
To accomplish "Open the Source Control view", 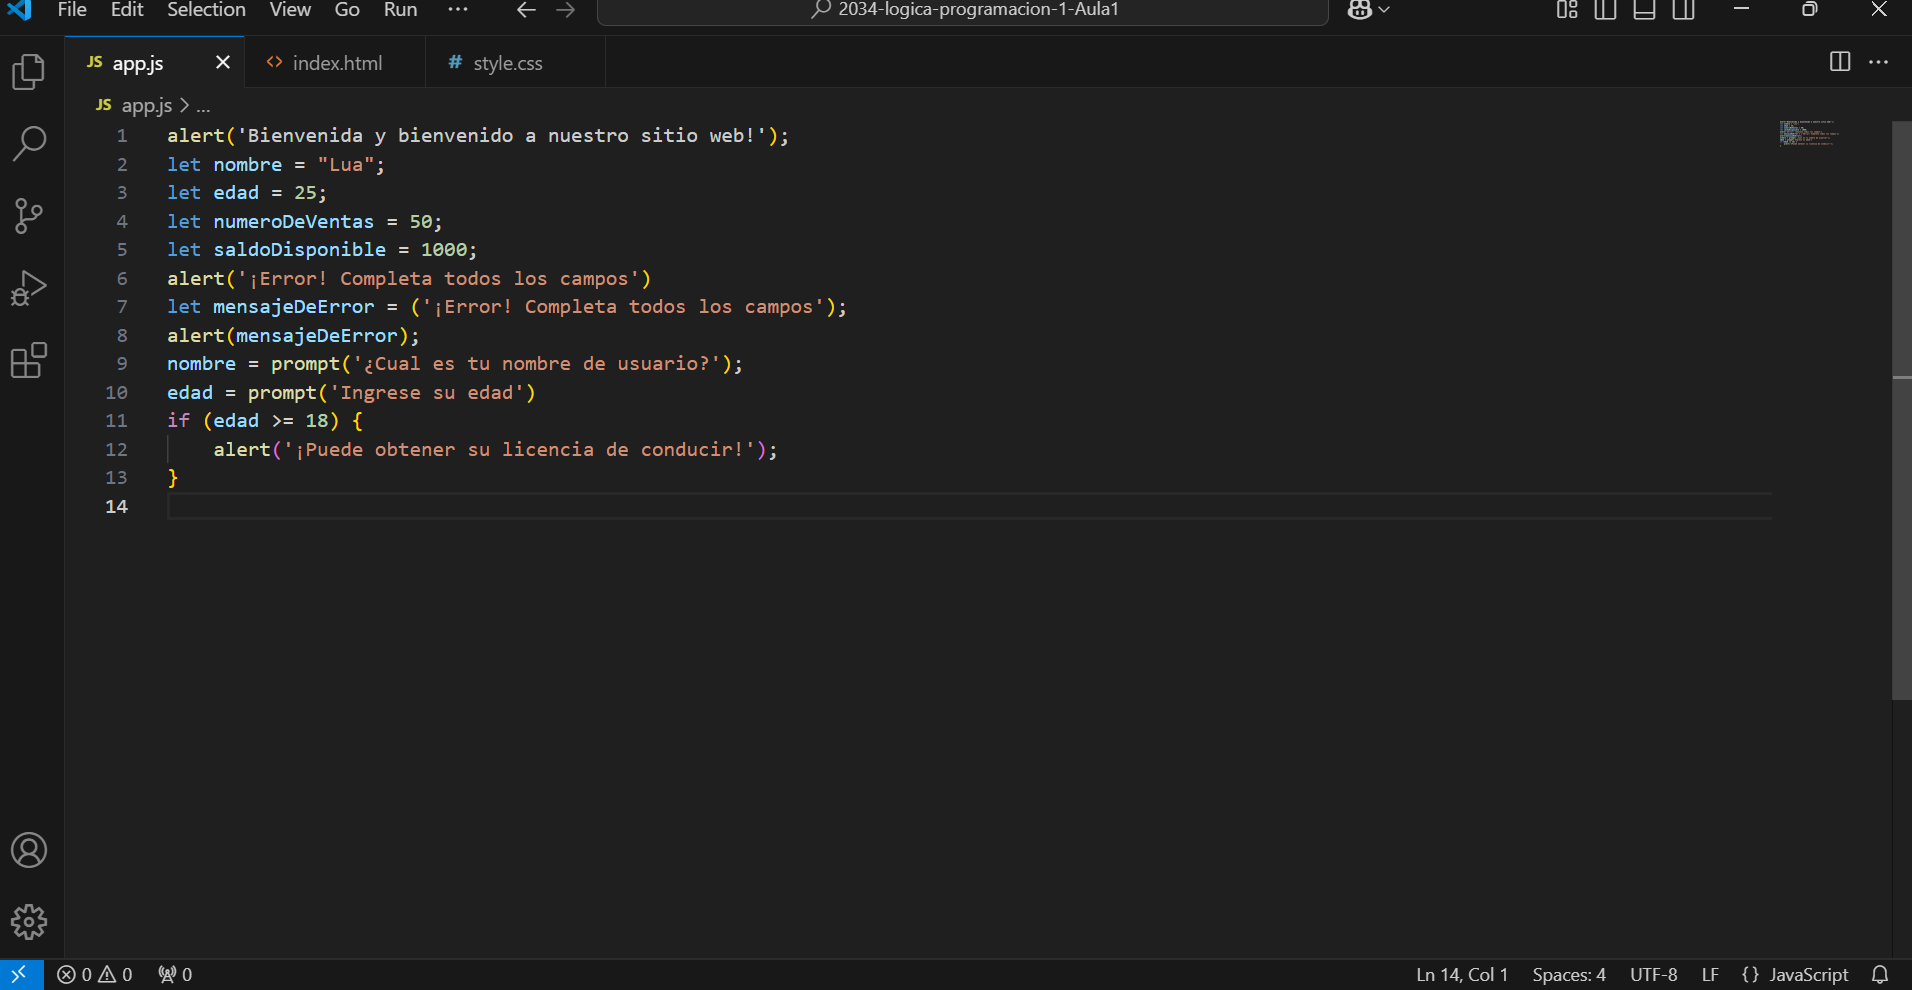I will click(29, 216).
